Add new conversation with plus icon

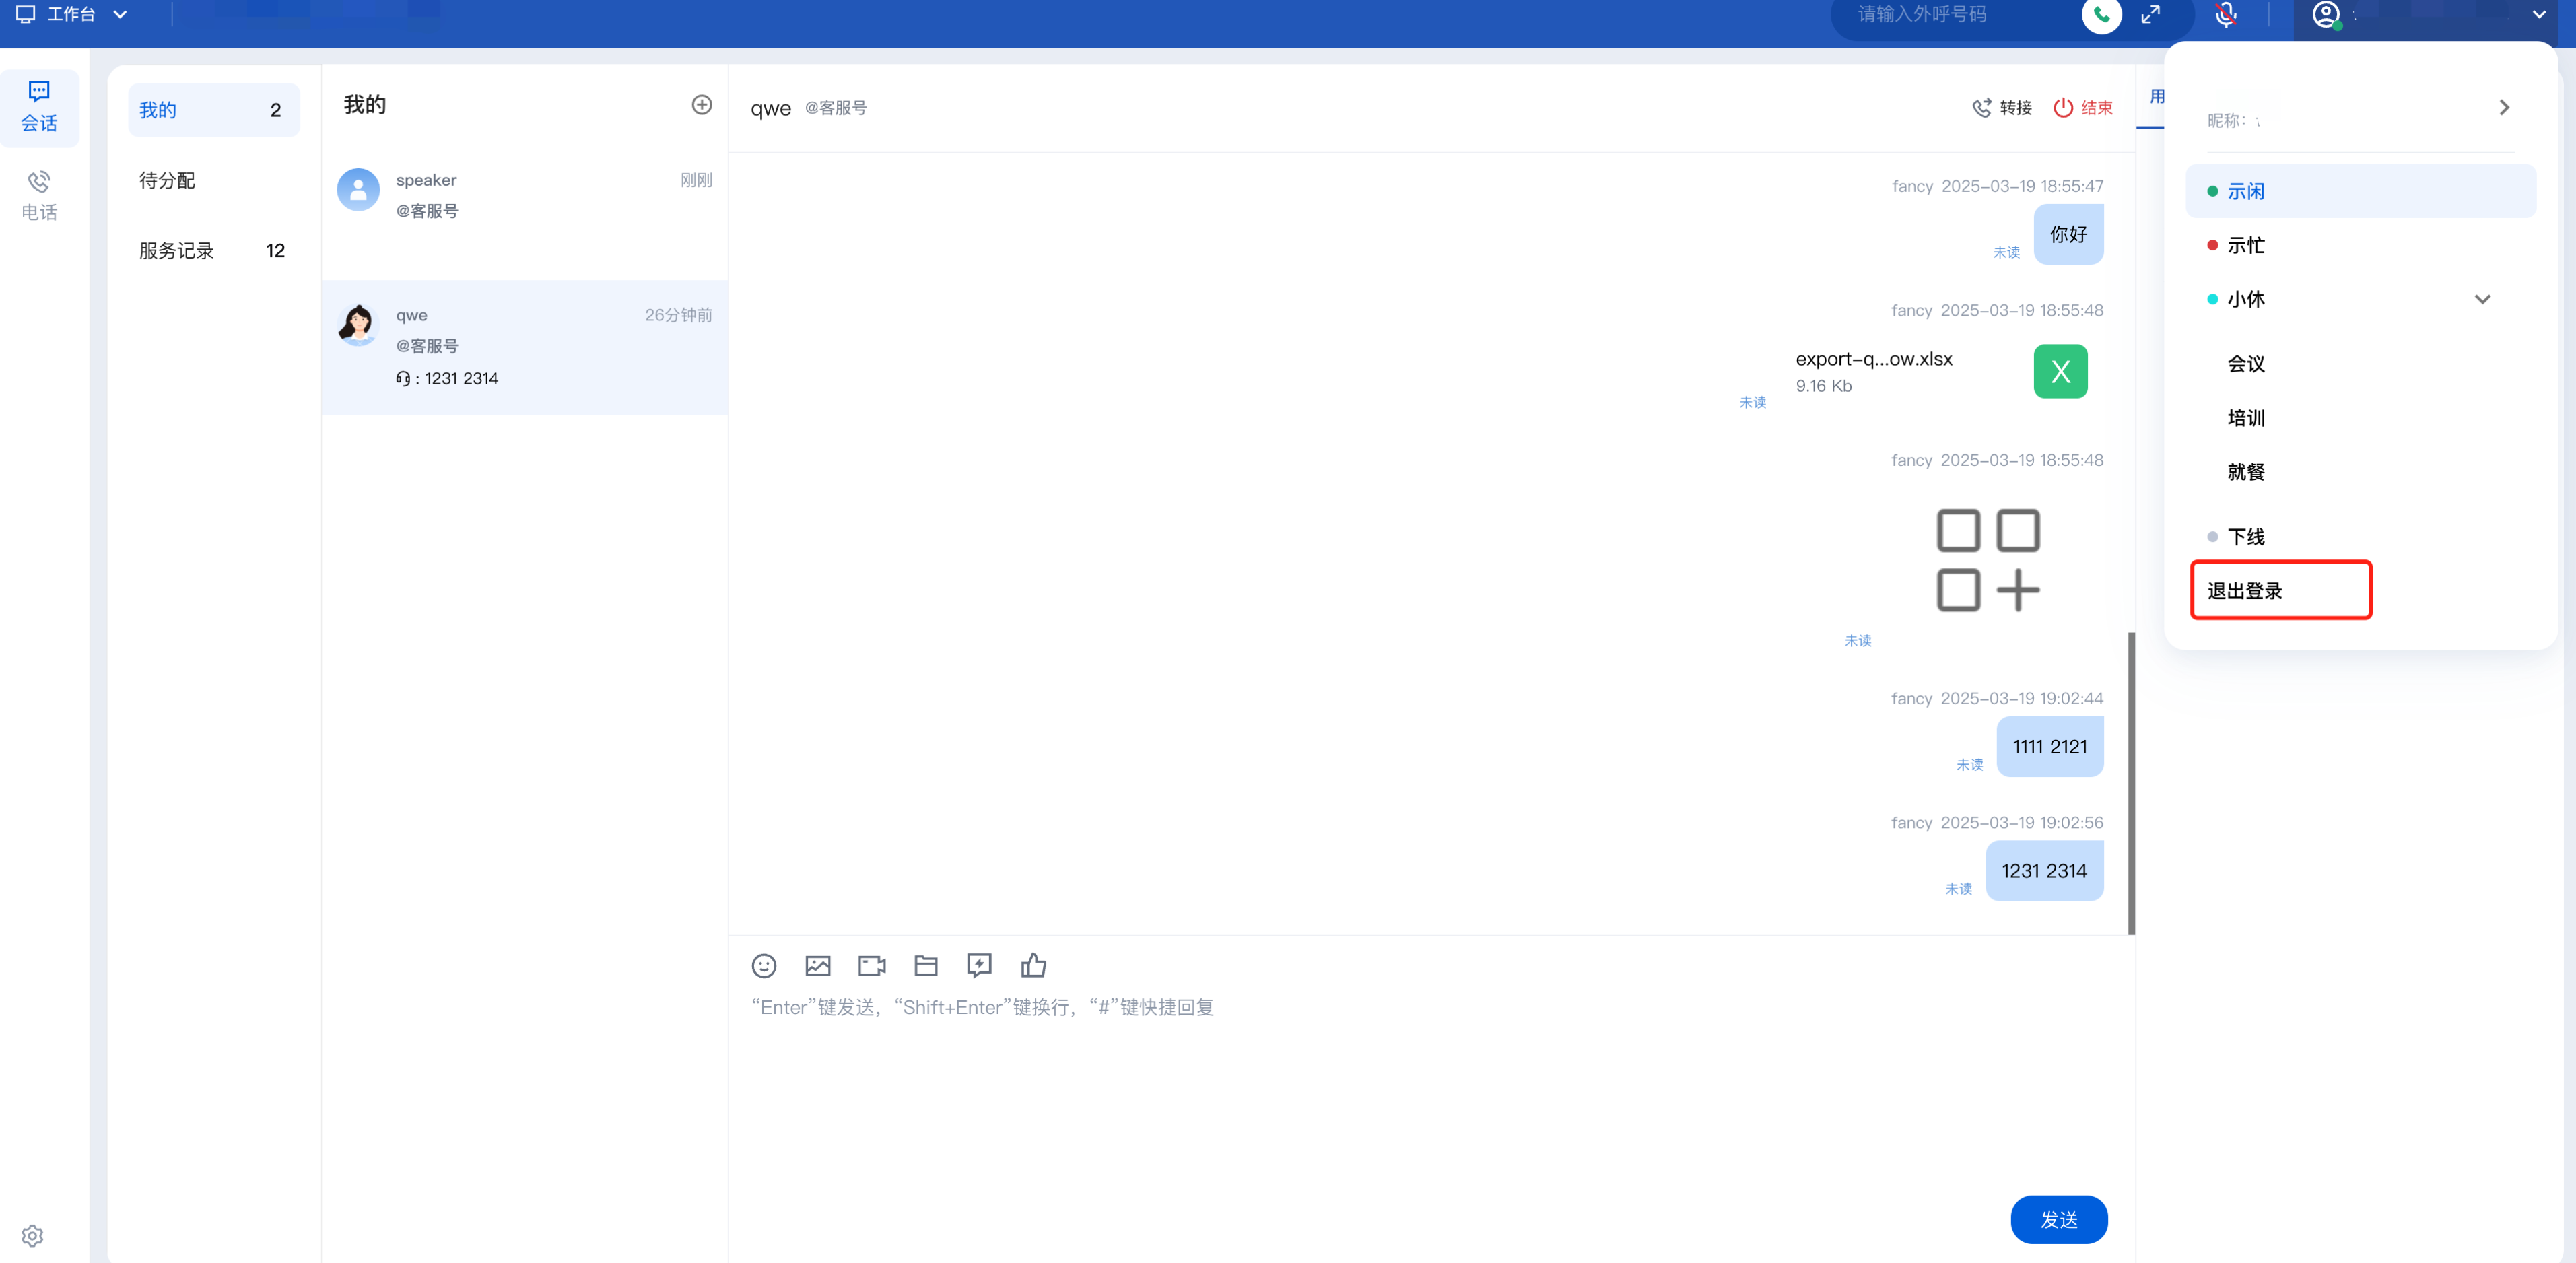tap(702, 105)
